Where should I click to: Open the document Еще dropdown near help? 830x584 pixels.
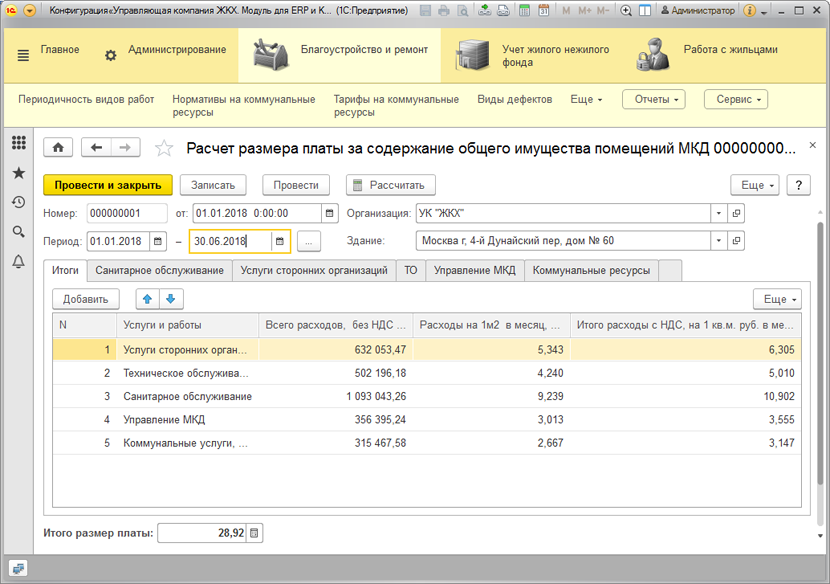(755, 185)
